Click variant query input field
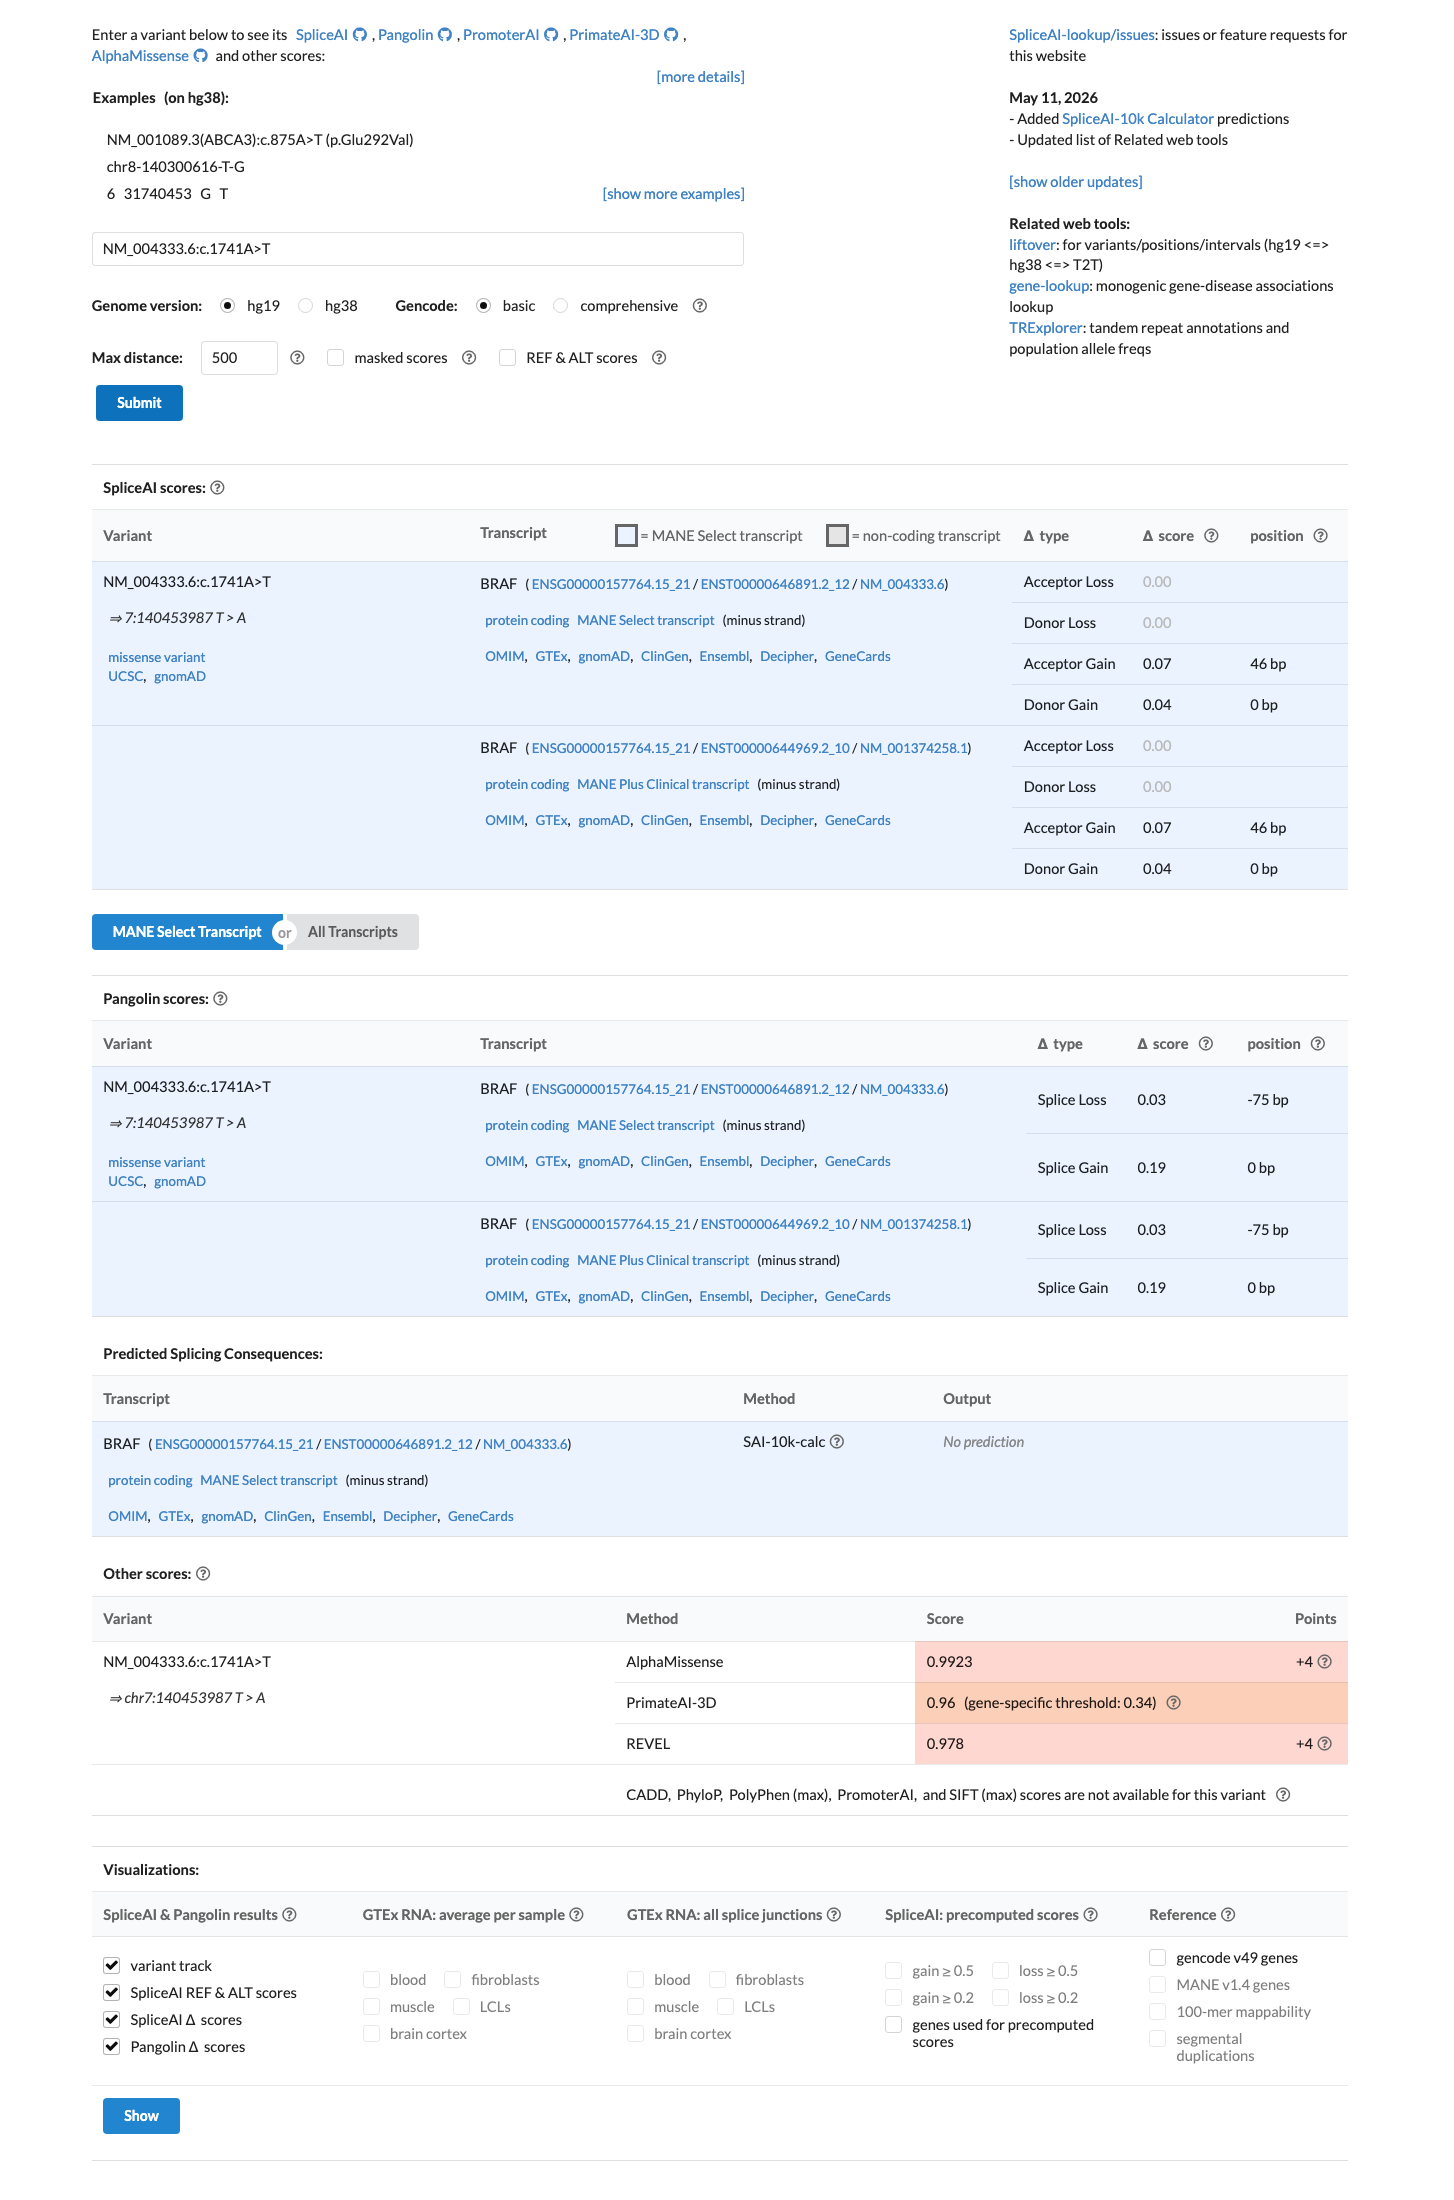This screenshot has height=2200, width=1454. [x=418, y=249]
